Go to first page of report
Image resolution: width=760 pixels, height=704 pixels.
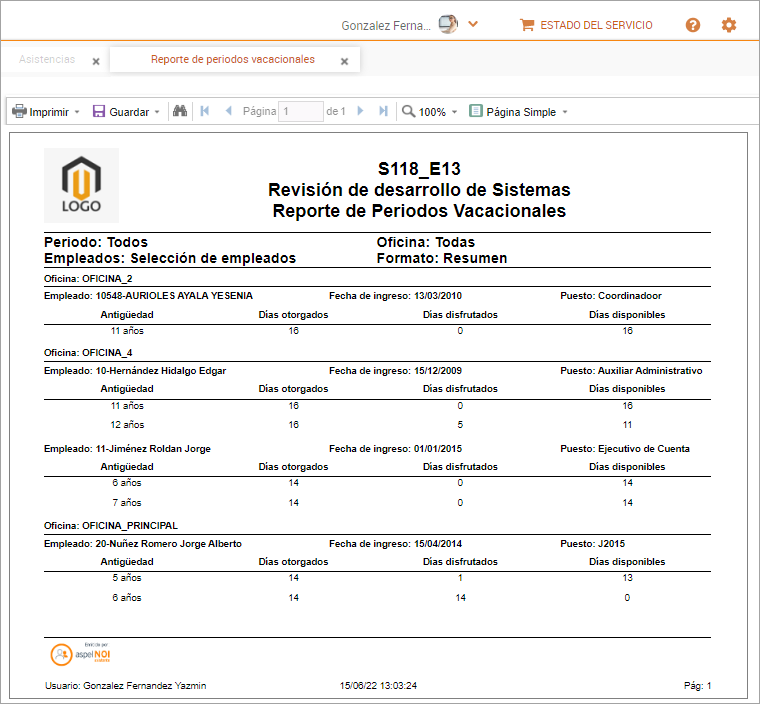tap(205, 112)
